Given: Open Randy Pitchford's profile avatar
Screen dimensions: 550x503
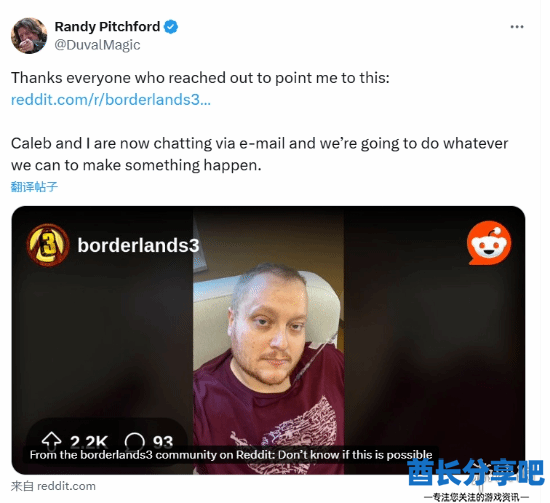Looking at the screenshot, I should 29,36.
